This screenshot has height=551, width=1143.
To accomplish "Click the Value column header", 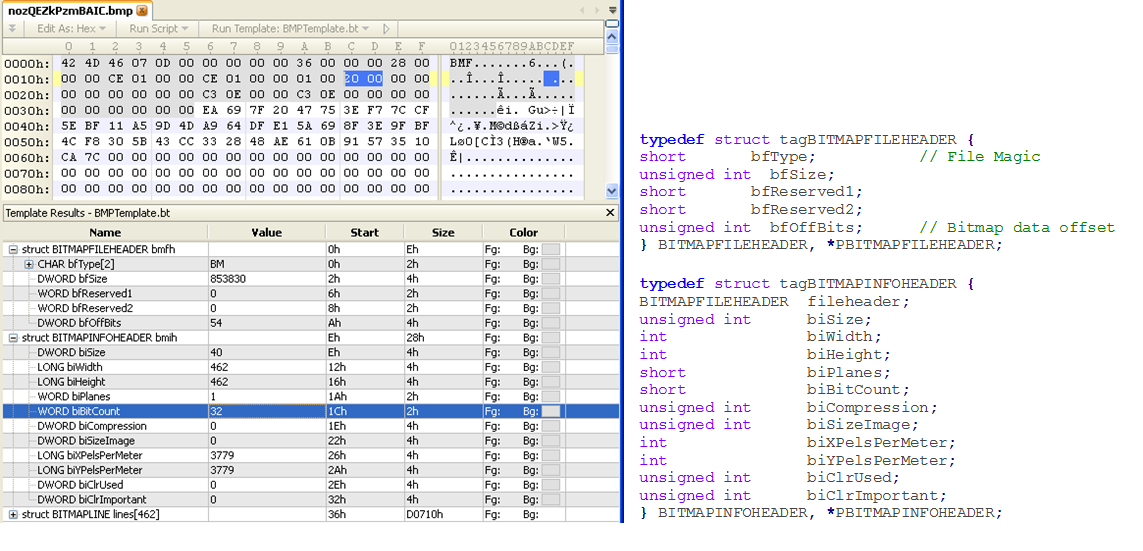I will coord(266,232).
